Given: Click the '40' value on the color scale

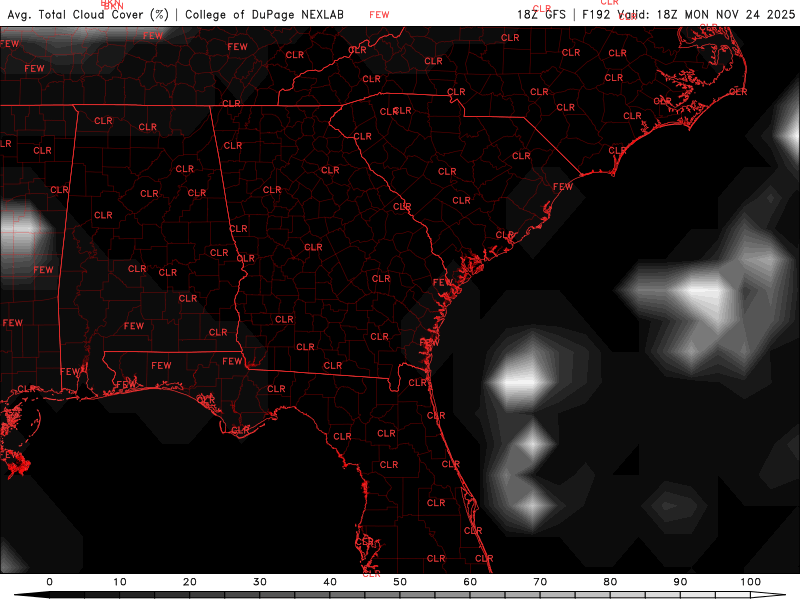Looking at the screenshot, I should point(330,582).
